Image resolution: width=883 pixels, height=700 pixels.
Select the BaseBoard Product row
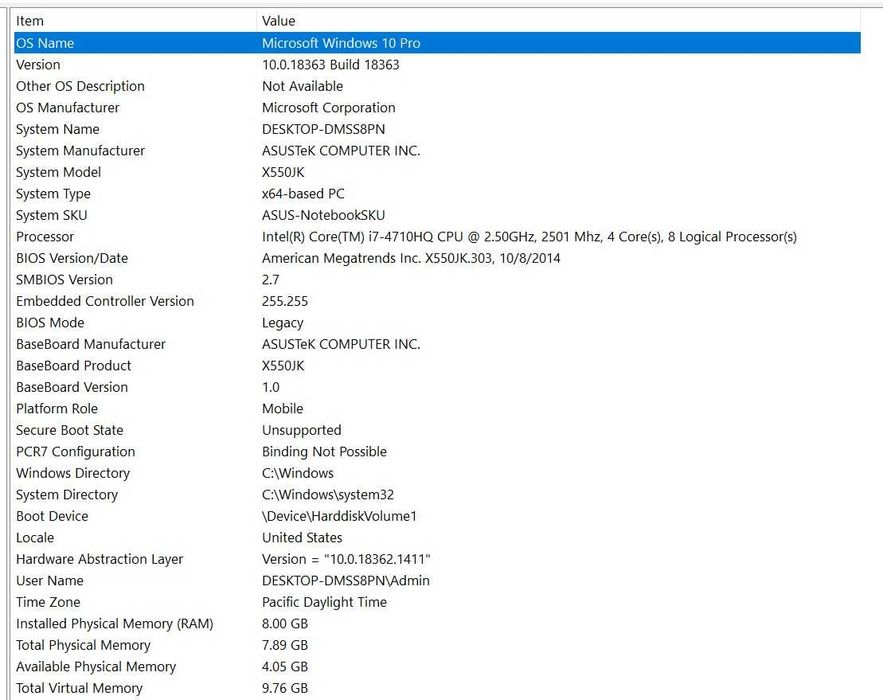point(437,365)
